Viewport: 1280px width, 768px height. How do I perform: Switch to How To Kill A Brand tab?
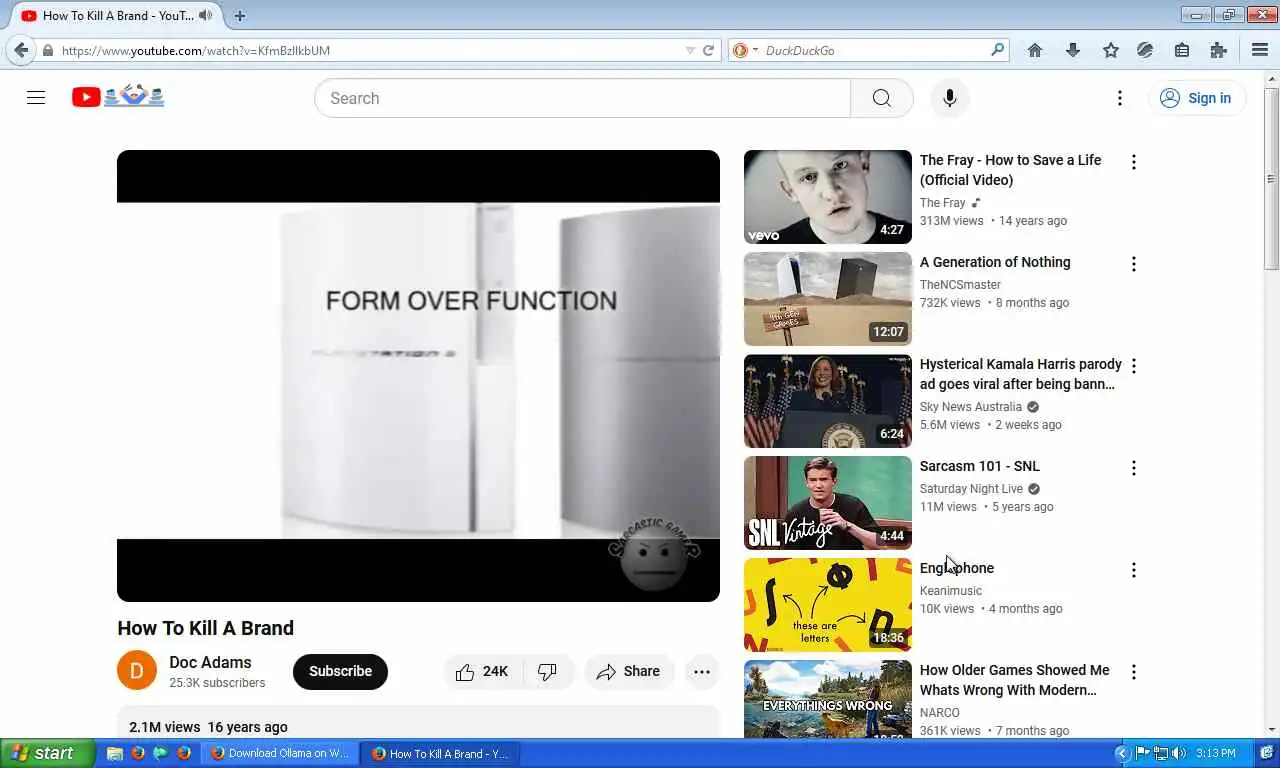coord(118,16)
